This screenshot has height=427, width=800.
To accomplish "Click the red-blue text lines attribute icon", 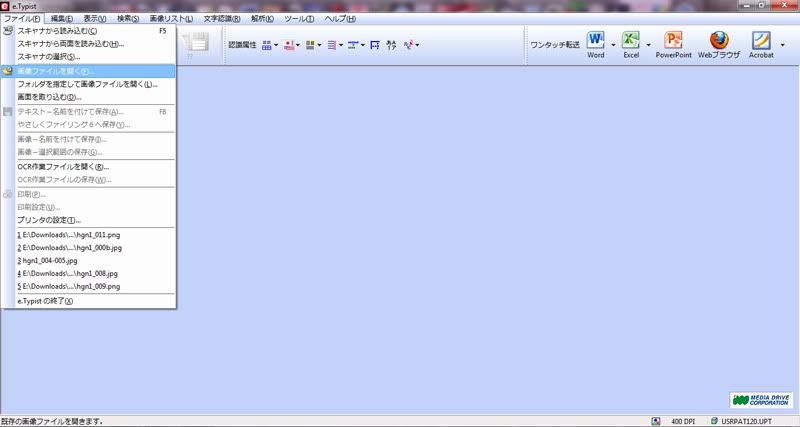I will pyautogui.click(x=332, y=45).
